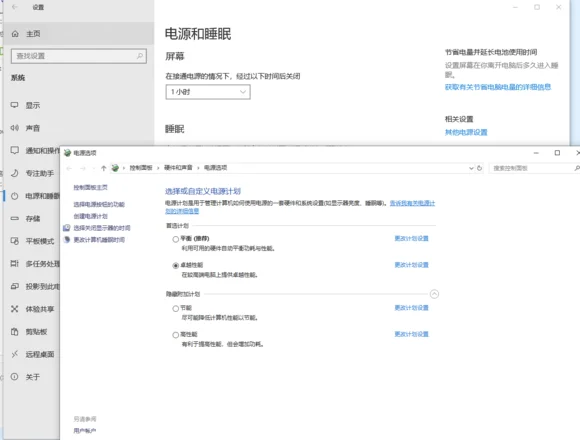Open the 显示 display settings icon
The image size is (580, 440).
point(14,105)
